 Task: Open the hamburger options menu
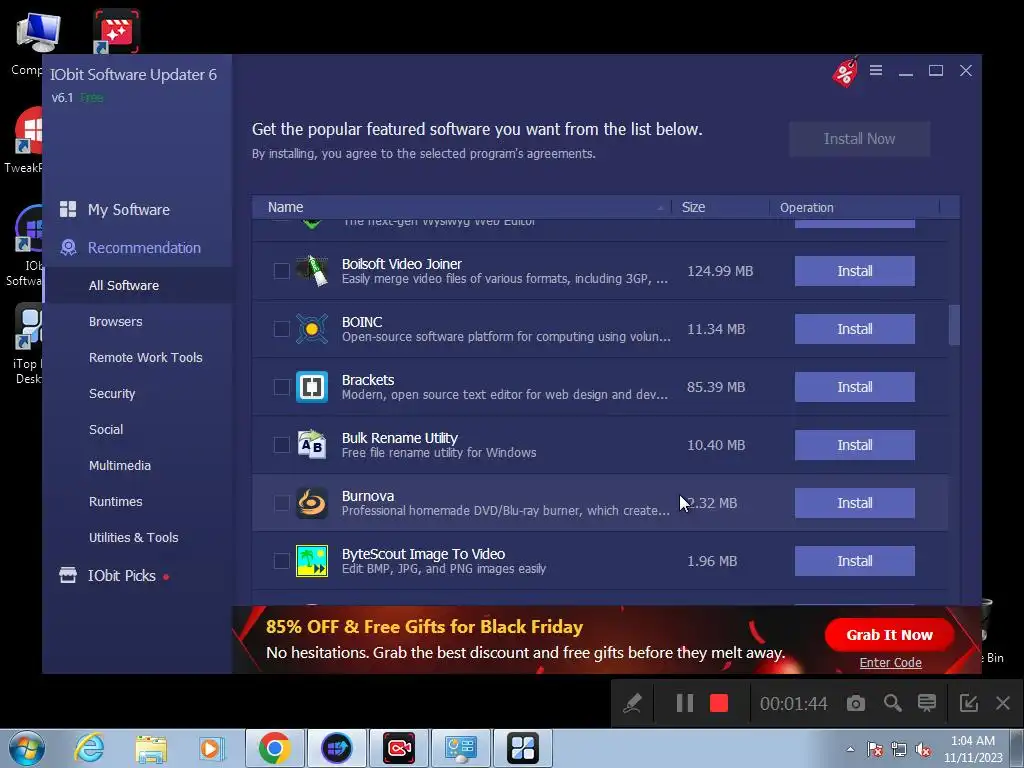(x=876, y=70)
